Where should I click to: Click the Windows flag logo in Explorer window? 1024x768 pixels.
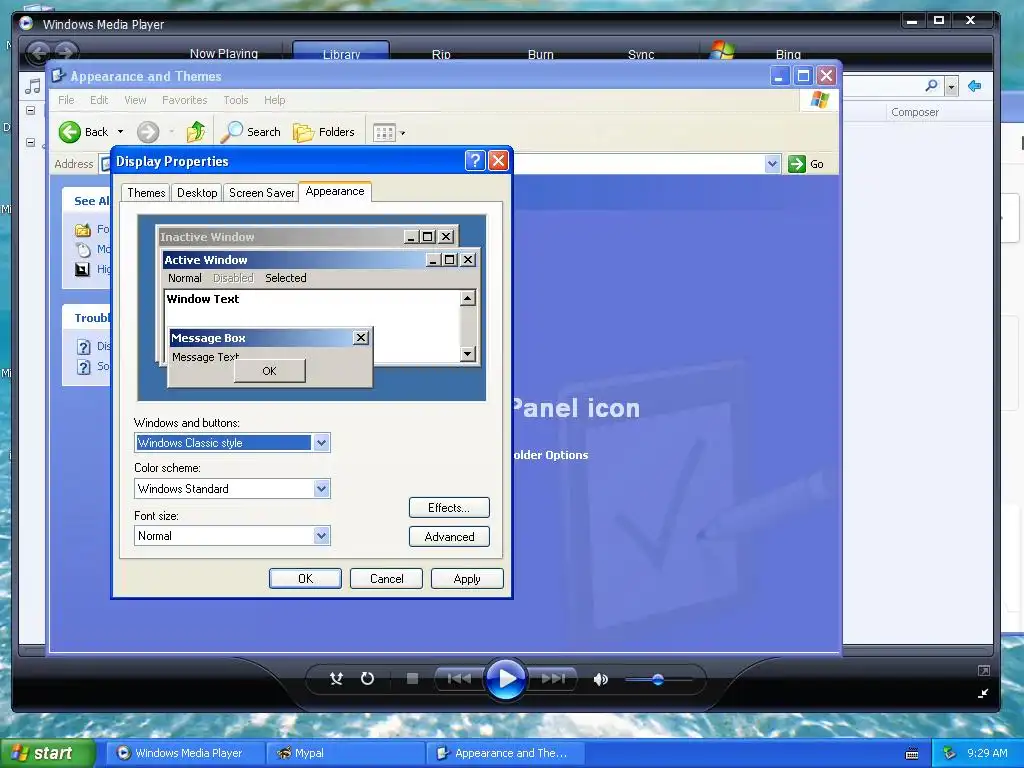819,100
